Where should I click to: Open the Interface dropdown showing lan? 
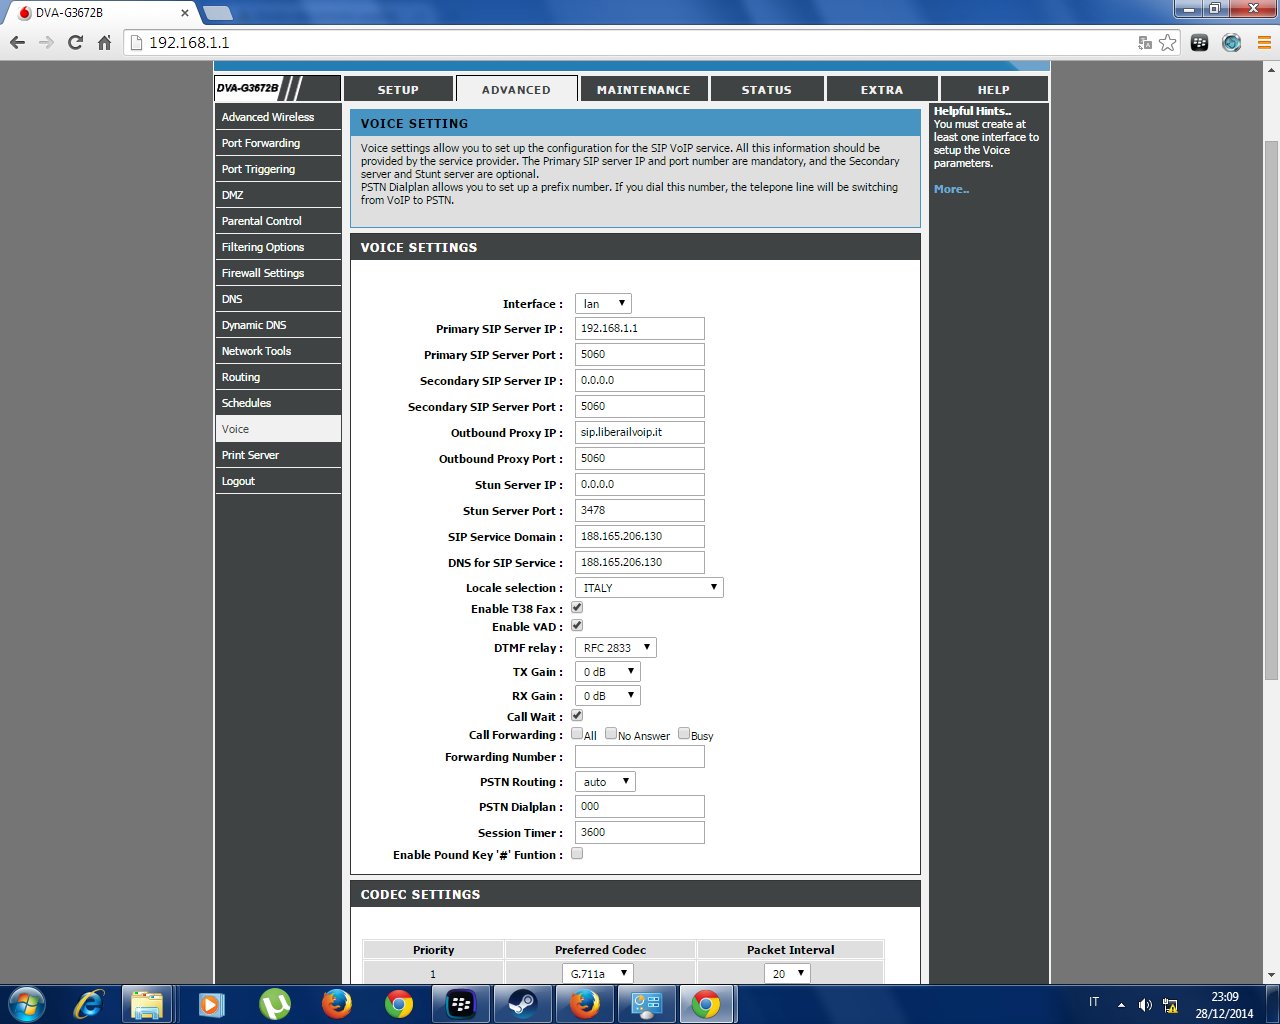[603, 304]
